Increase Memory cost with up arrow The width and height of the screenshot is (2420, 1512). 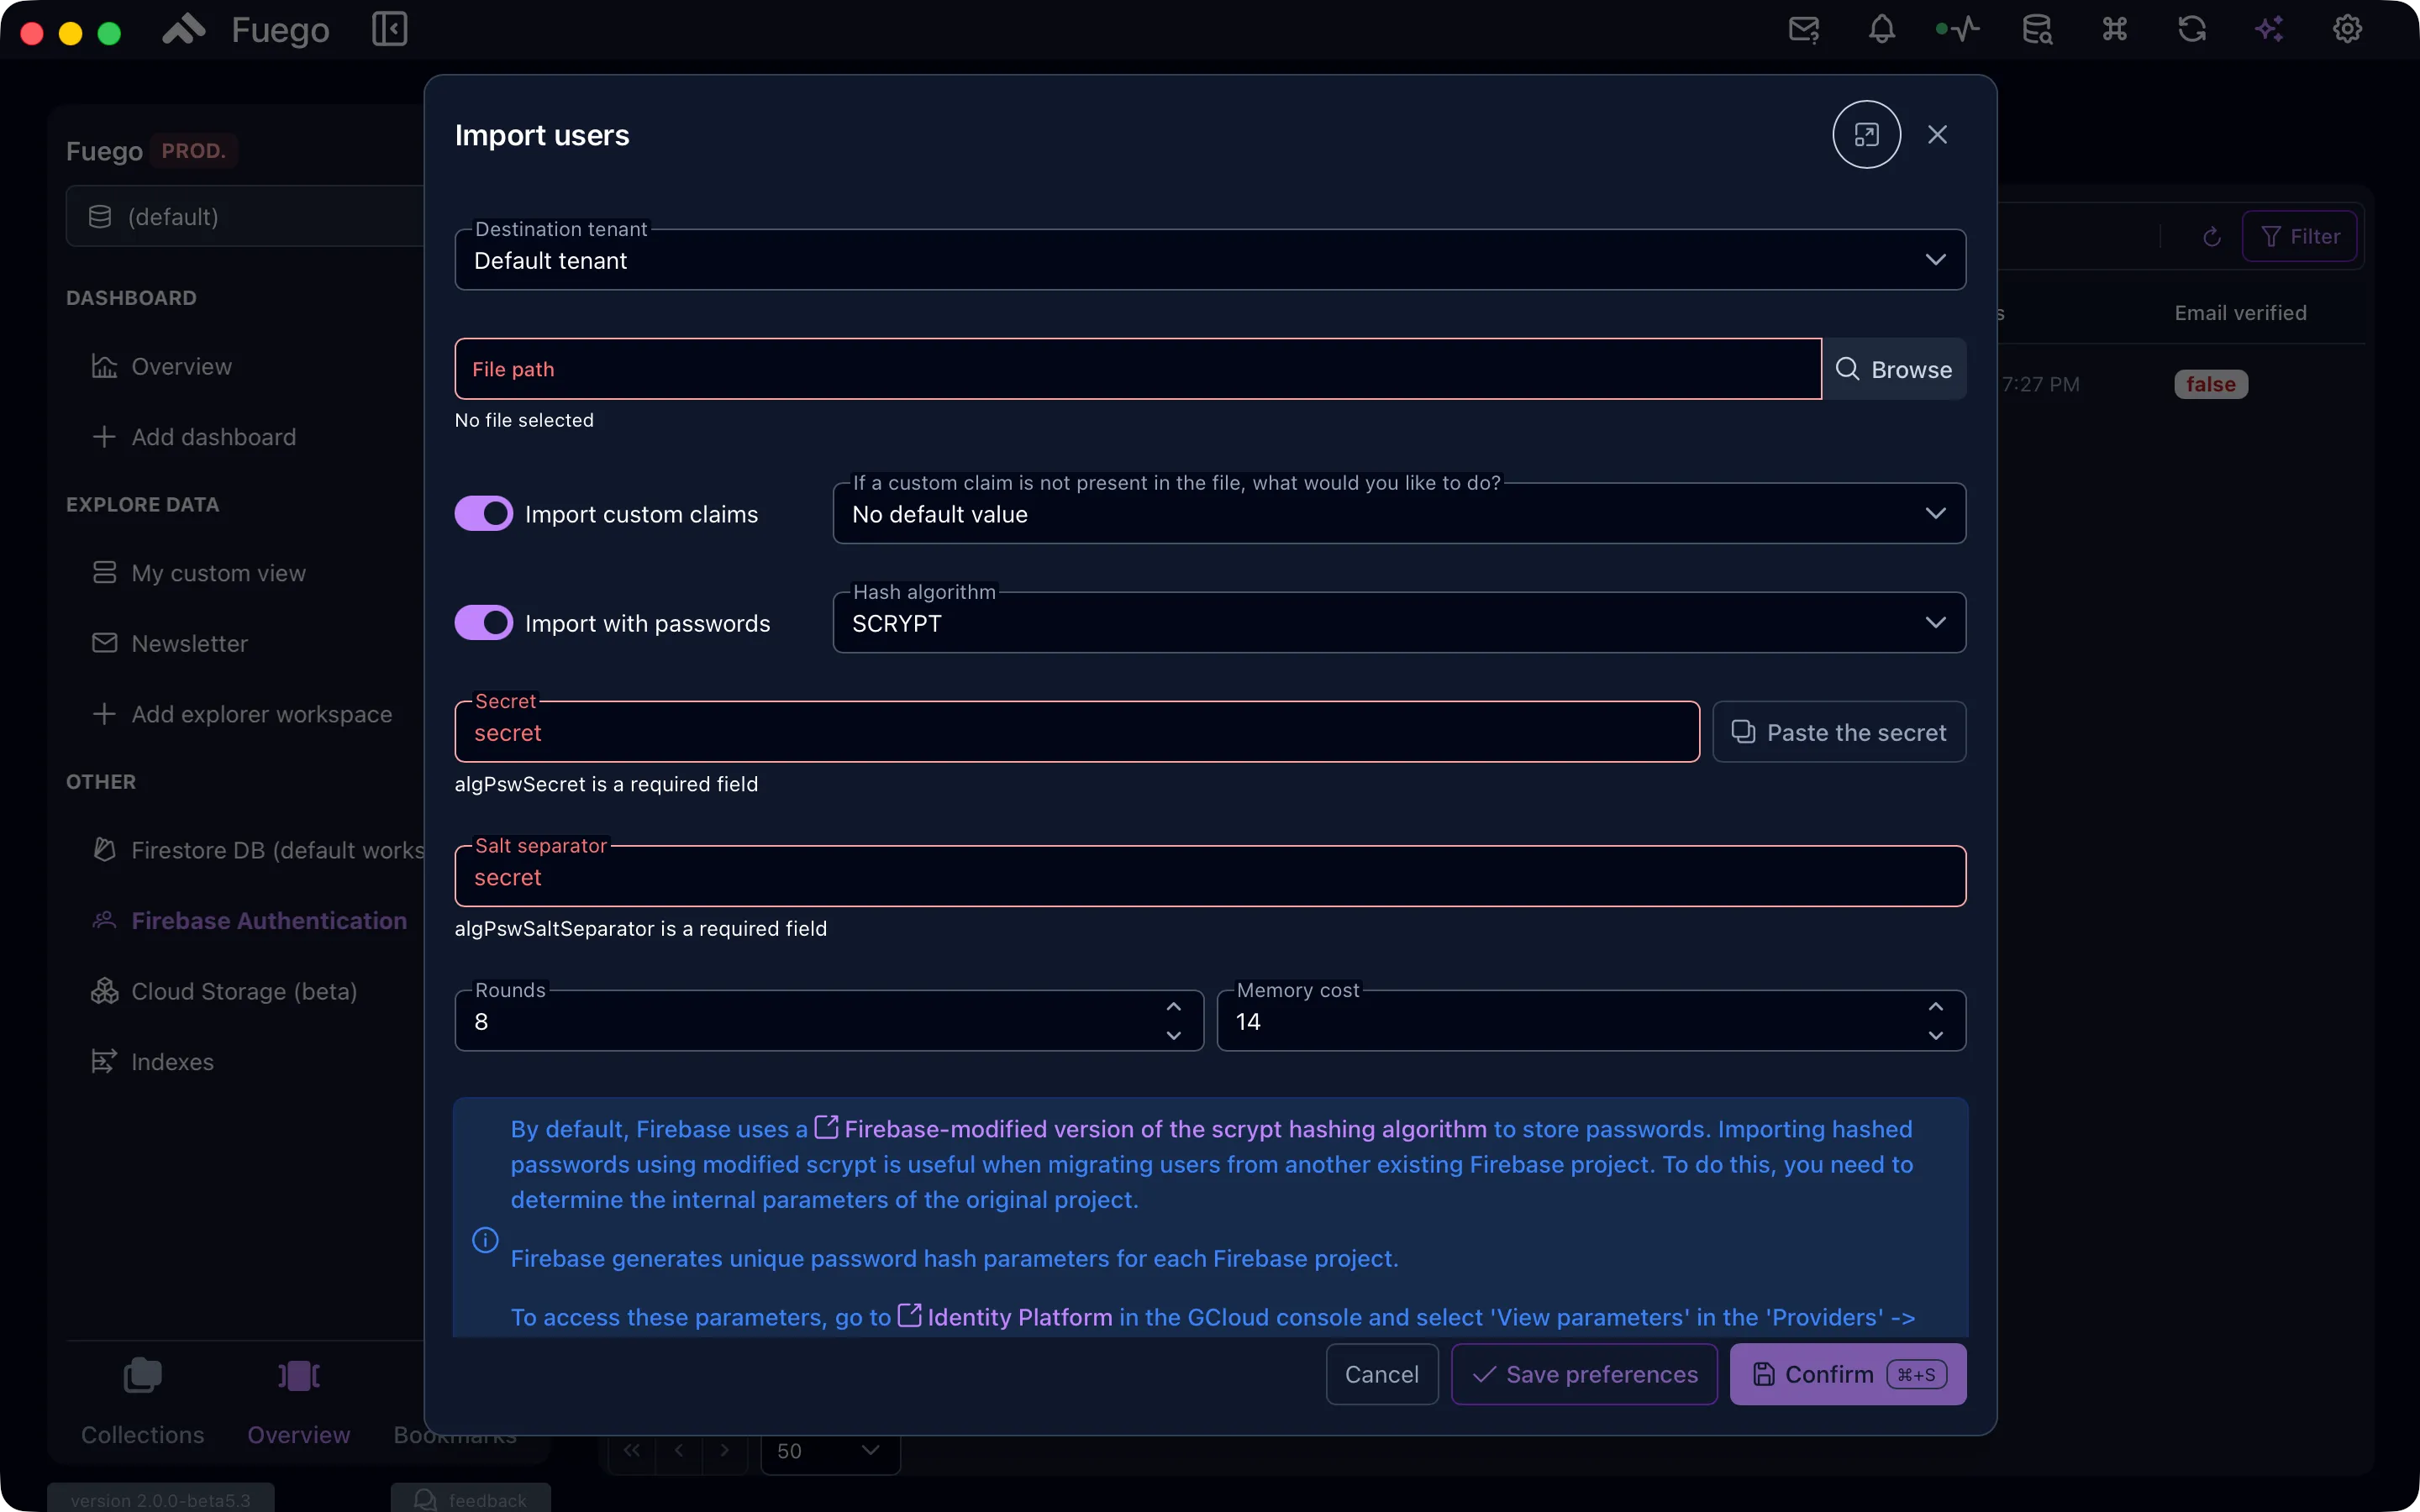1935,1007
